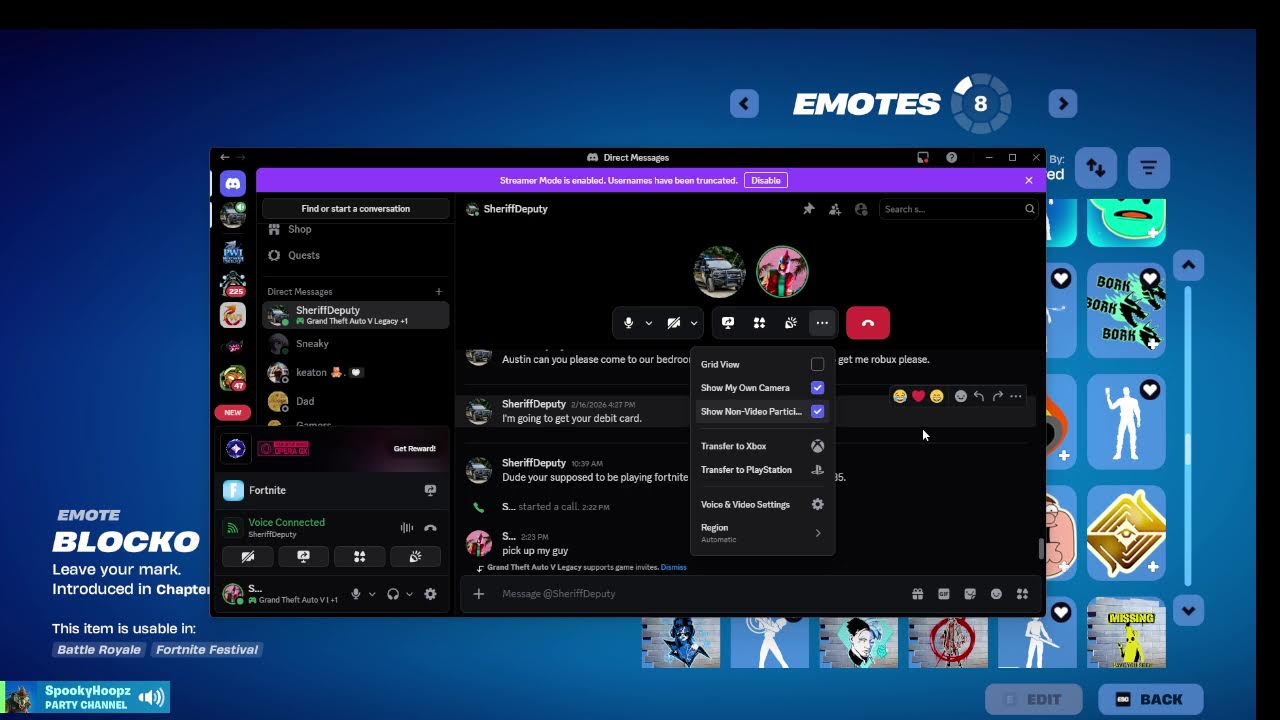Open add reaction picker on message
Image resolution: width=1280 pixels, height=720 pixels.
(x=961, y=397)
